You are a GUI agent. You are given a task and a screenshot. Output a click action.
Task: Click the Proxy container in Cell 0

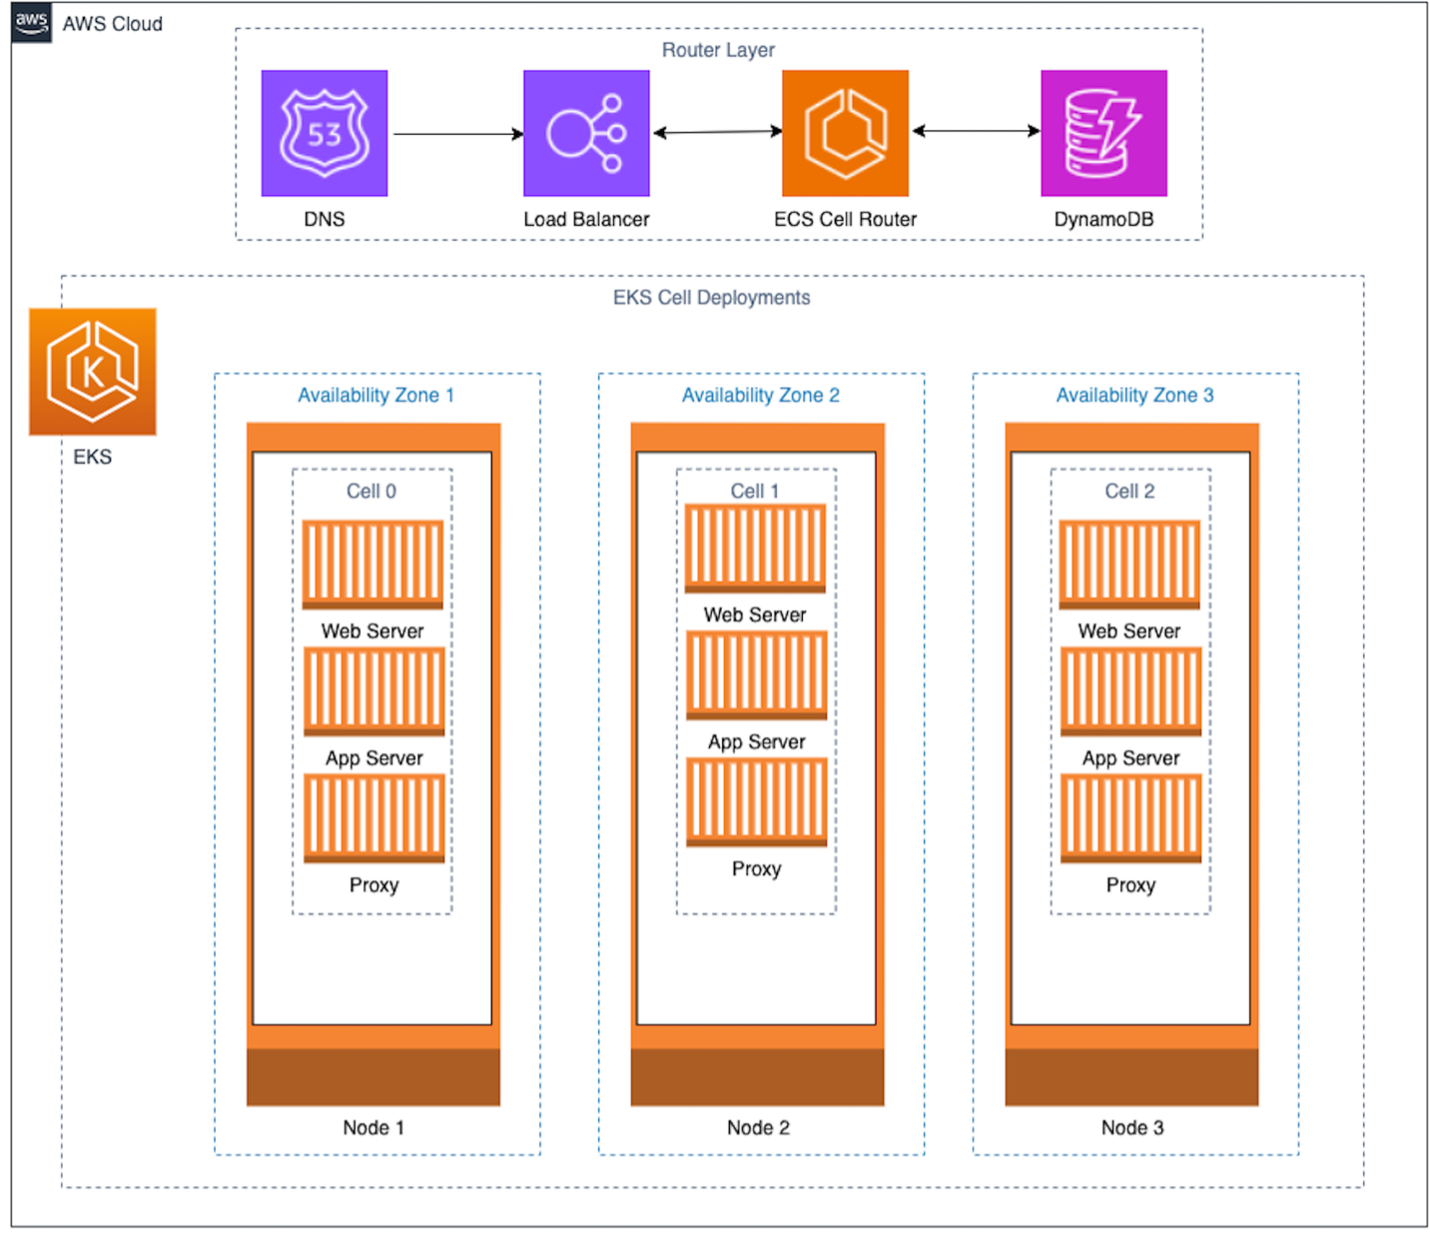tap(374, 819)
